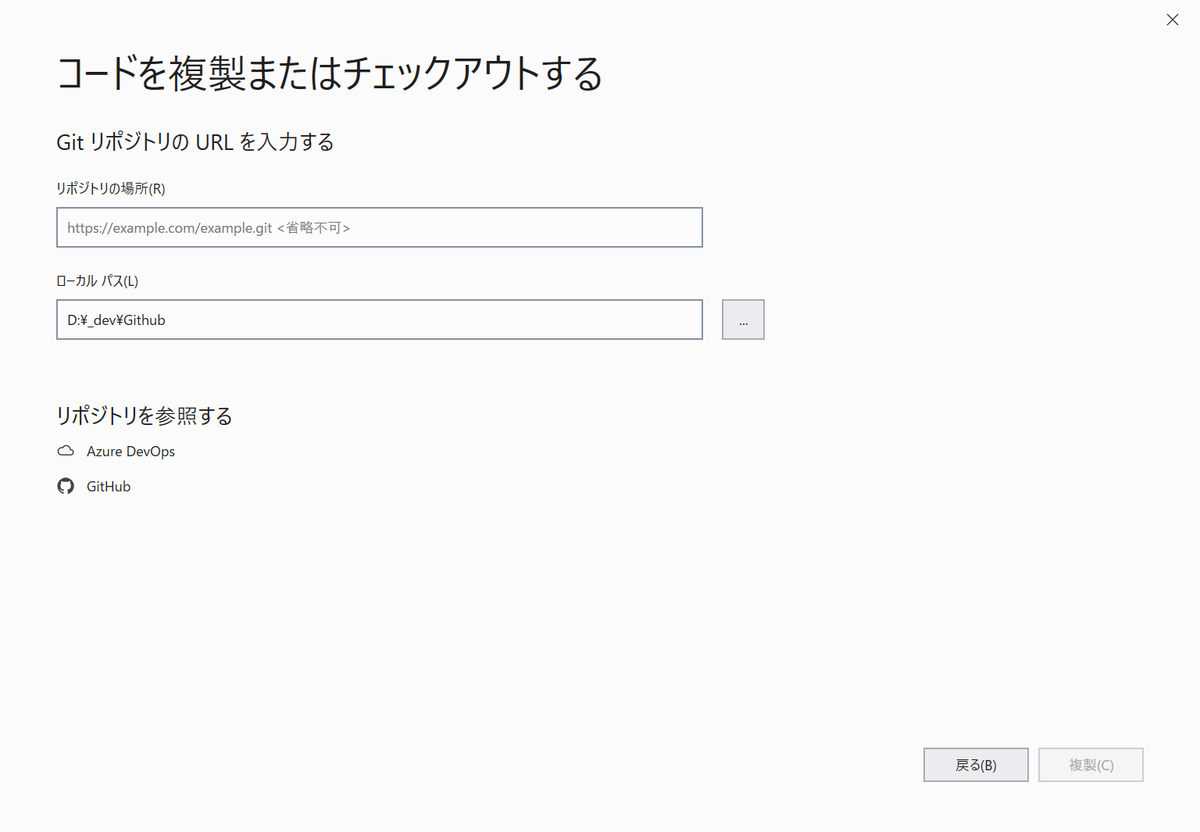Viewport: 1200px width, 832px height.
Task: Click the cloud symbol beside Azure DevOps
Action: (65, 451)
